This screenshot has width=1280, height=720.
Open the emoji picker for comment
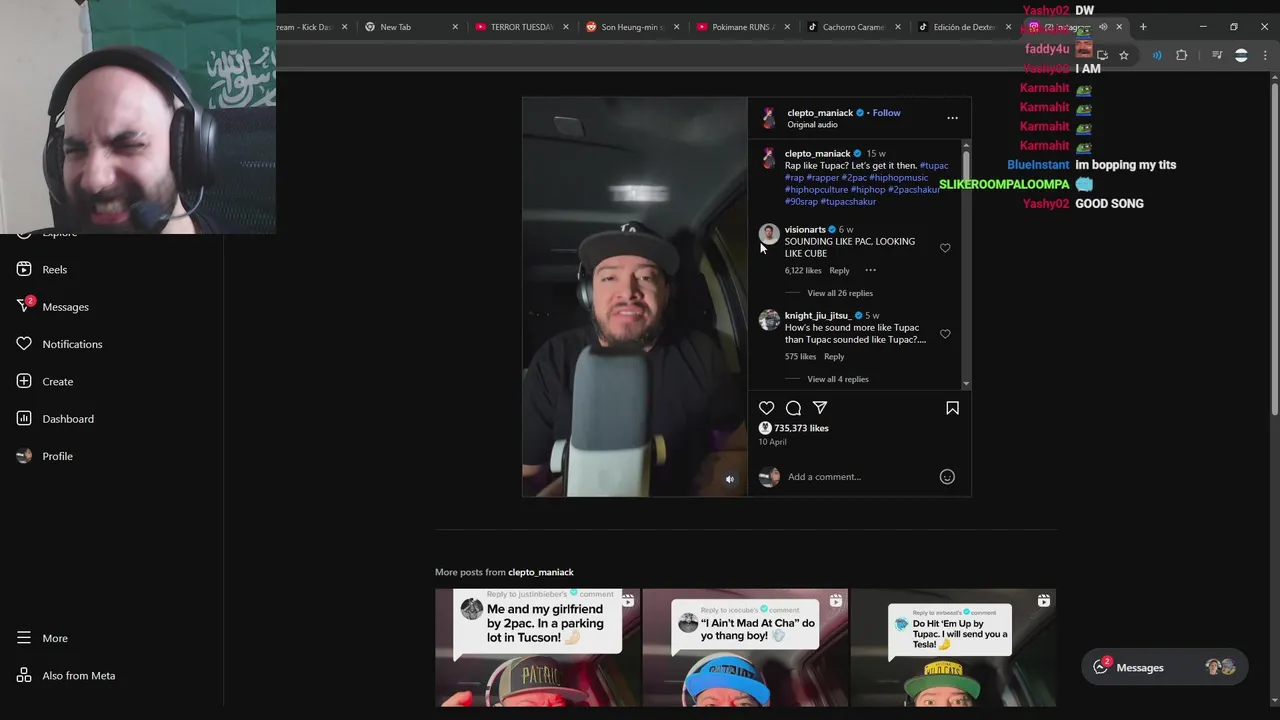947,477
